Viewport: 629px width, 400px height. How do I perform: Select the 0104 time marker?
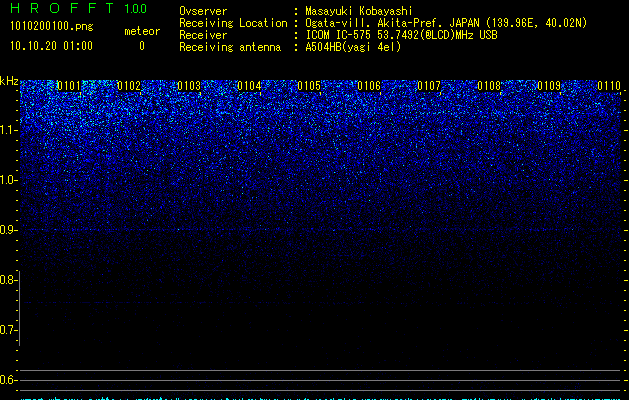point(249,86)
